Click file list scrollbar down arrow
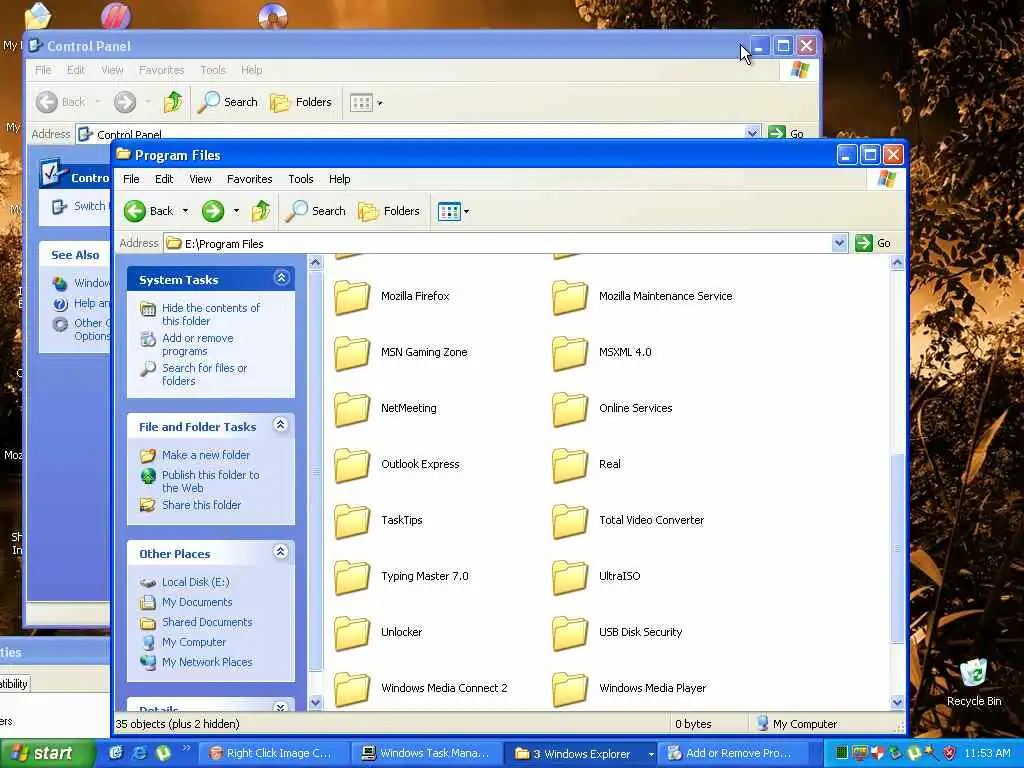This screenshot has width=1024, height=768. (897, 703)
